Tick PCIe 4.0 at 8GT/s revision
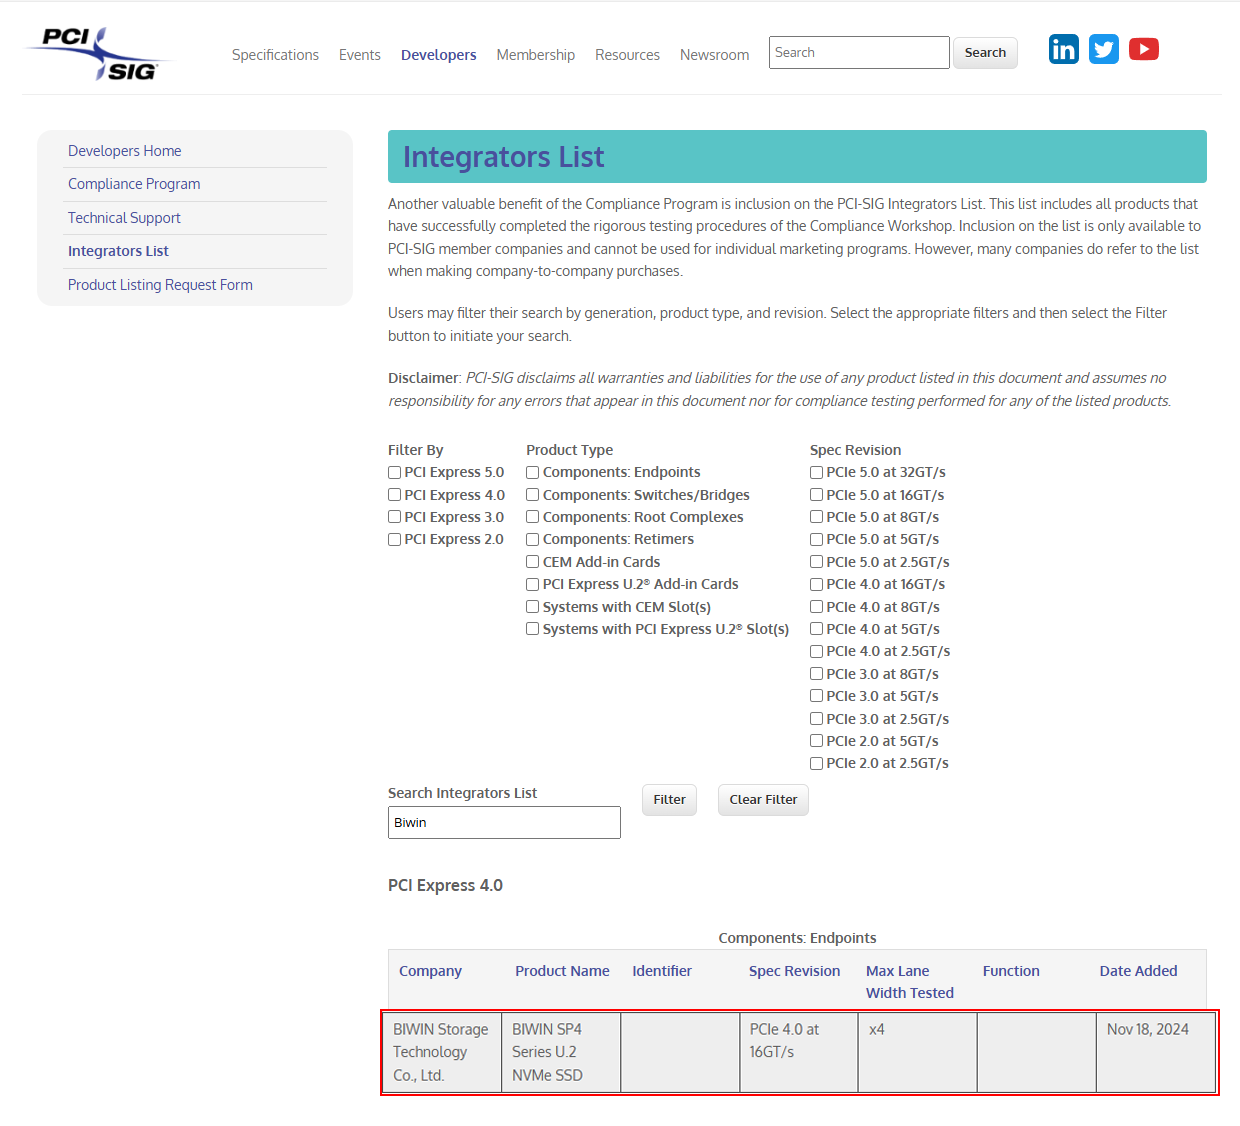1240x1126 pixels. tap(817, 607)
